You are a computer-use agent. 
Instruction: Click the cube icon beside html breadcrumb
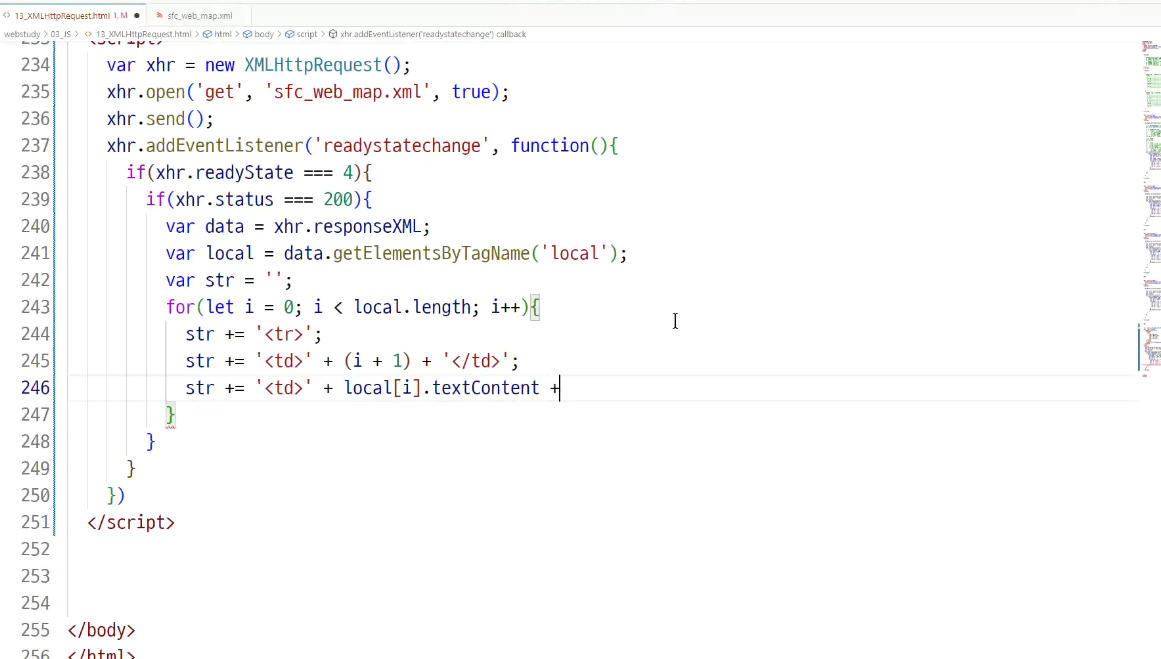click(207, 34)
